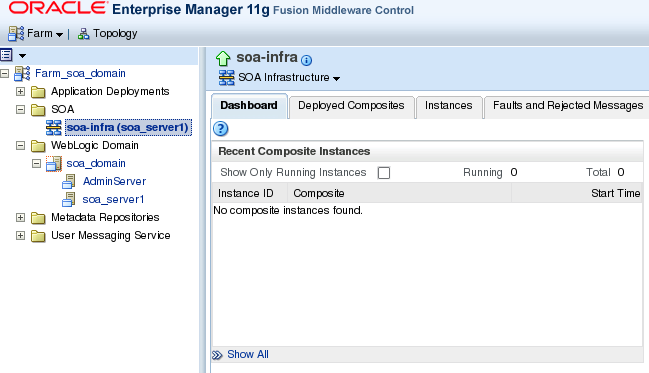649x373 pixels.
Task: Click the Farm servers icon in toolbar
Action: pyautogui.click(x=16, y=34)
